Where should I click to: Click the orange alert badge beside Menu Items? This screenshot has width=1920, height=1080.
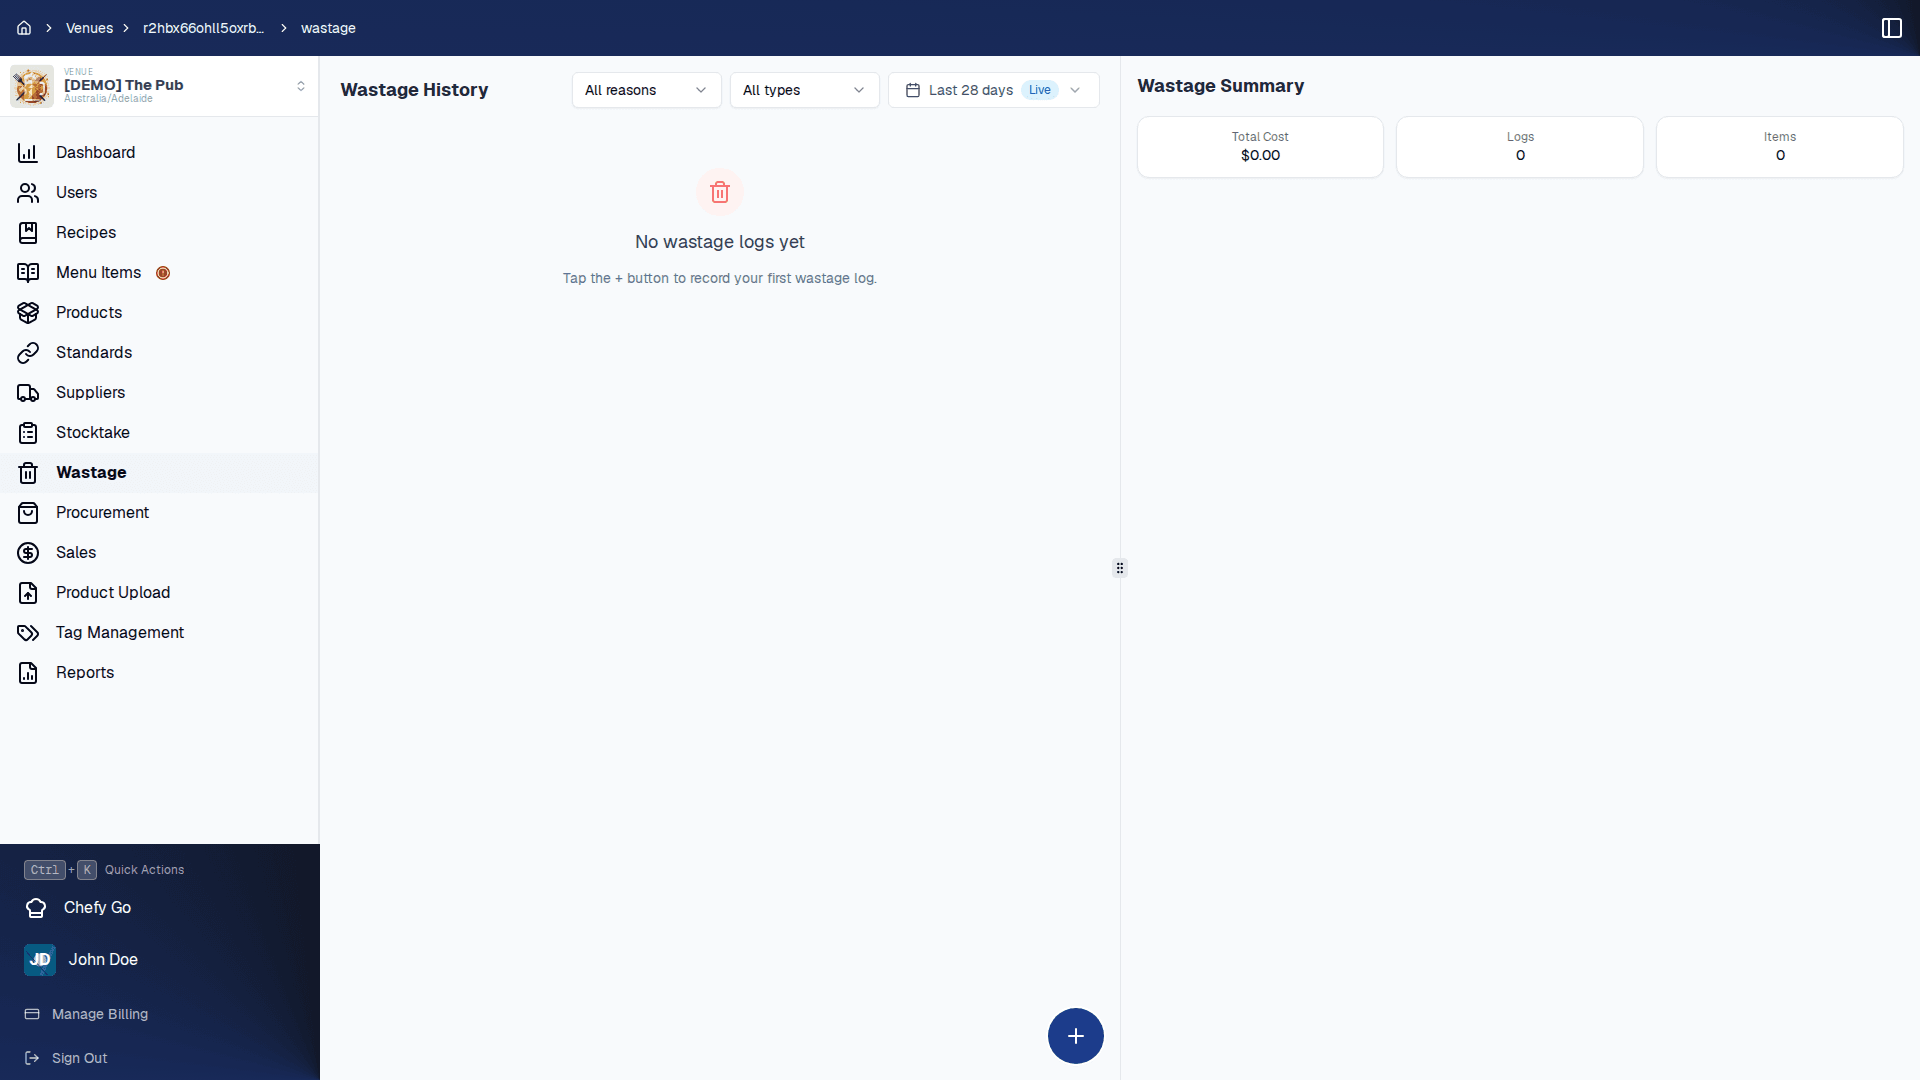[163, 273]
